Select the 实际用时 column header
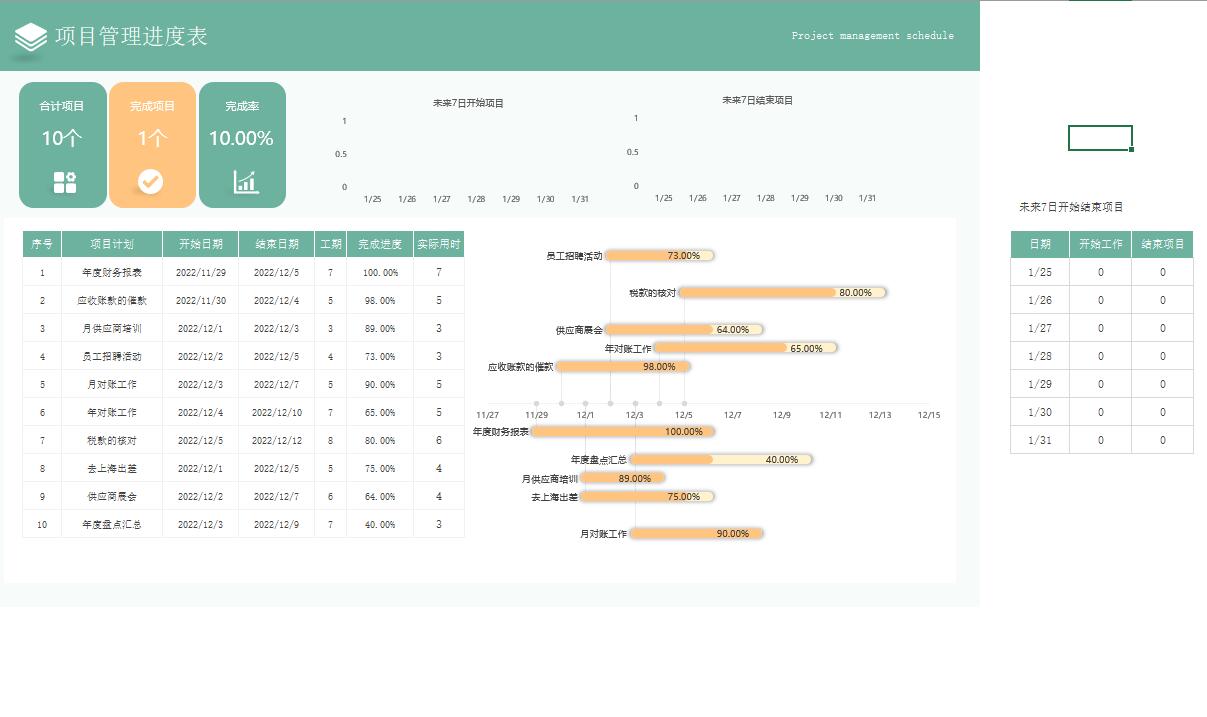The height and width of the screenshot is (717, 1207). click(438, 244)
